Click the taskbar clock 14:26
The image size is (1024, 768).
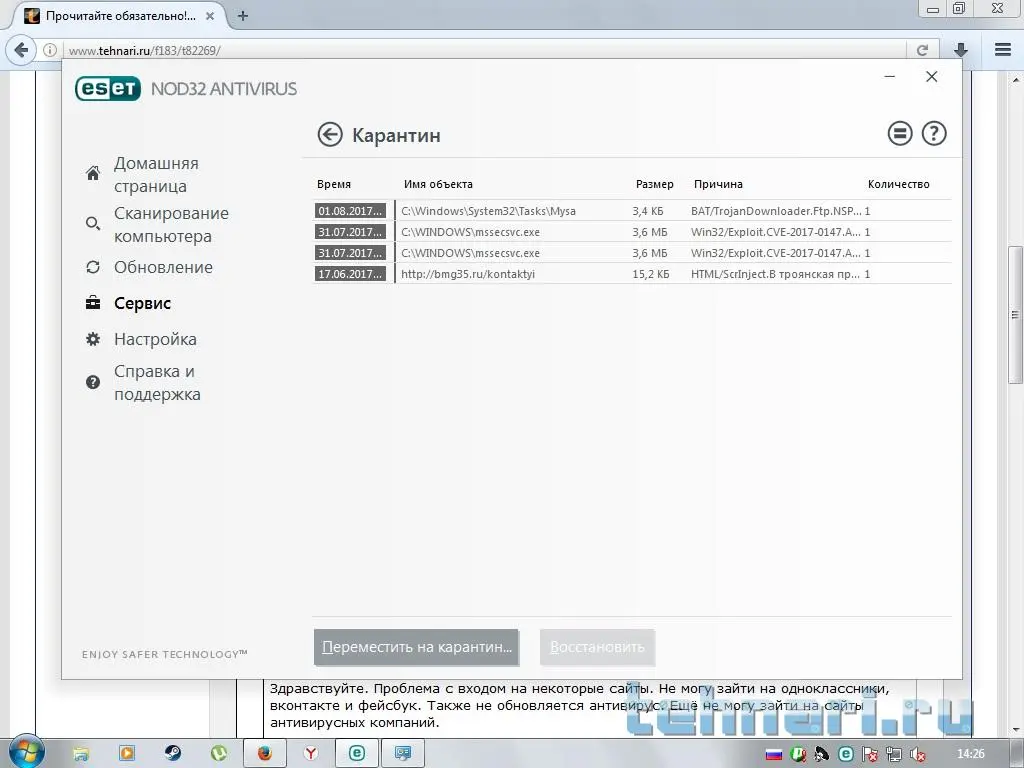tap(970, 754)
